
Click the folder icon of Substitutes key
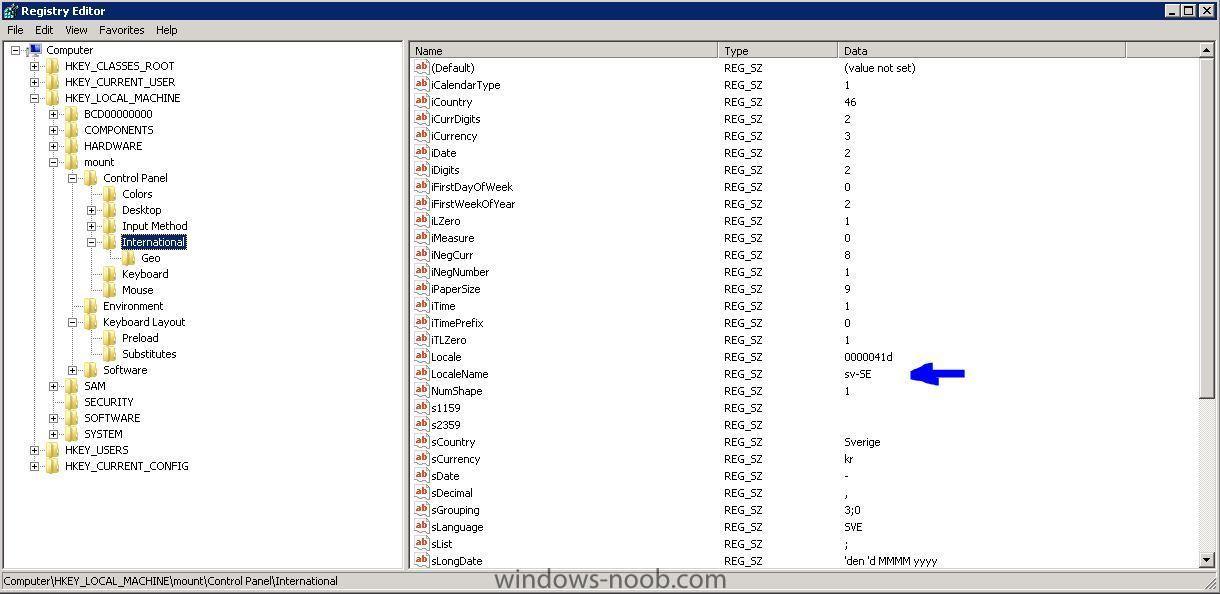110,354
